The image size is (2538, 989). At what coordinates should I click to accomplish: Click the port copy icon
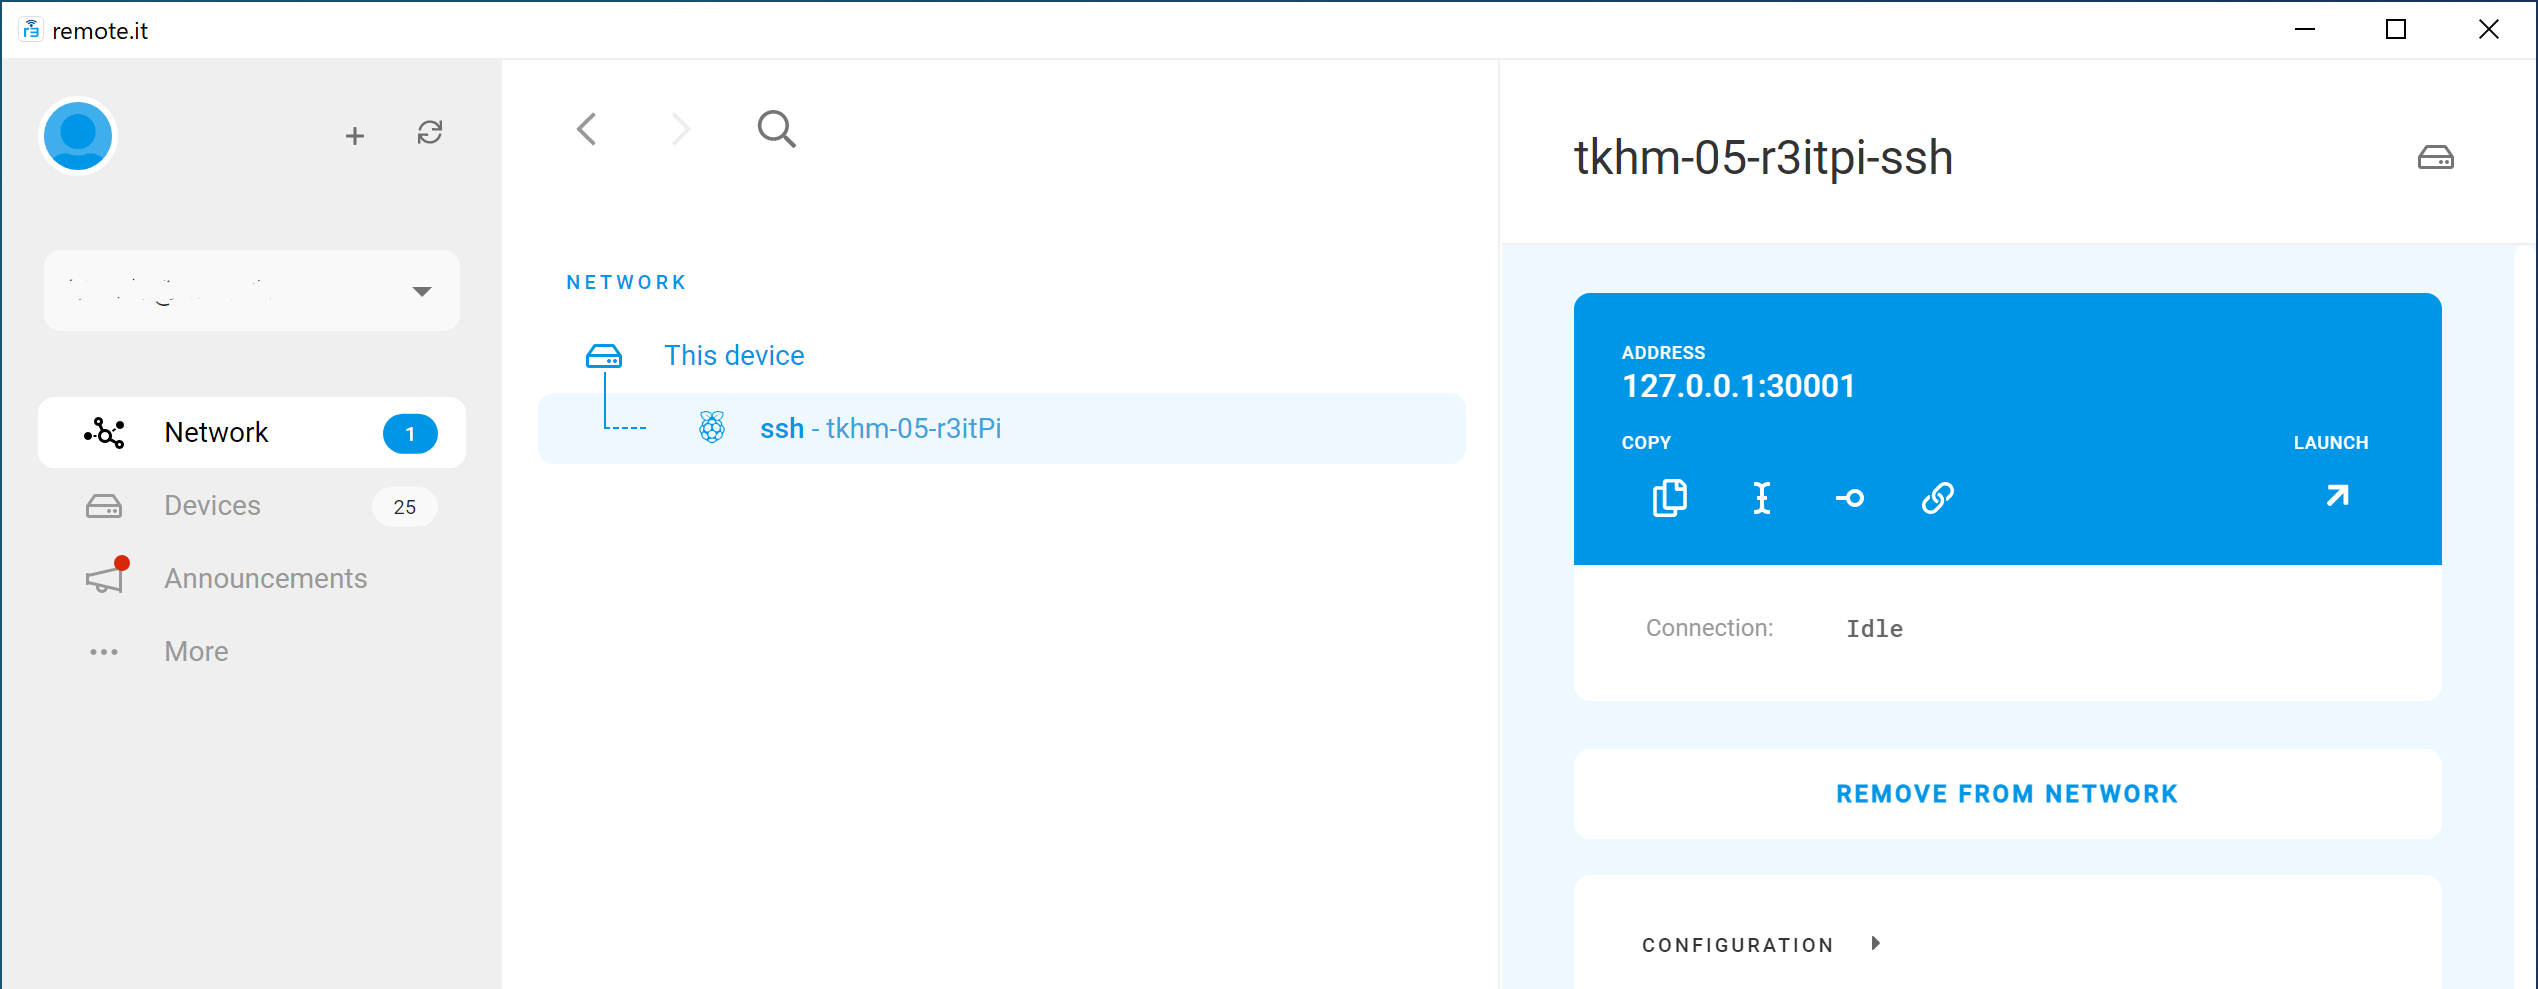coord(1850,498)
